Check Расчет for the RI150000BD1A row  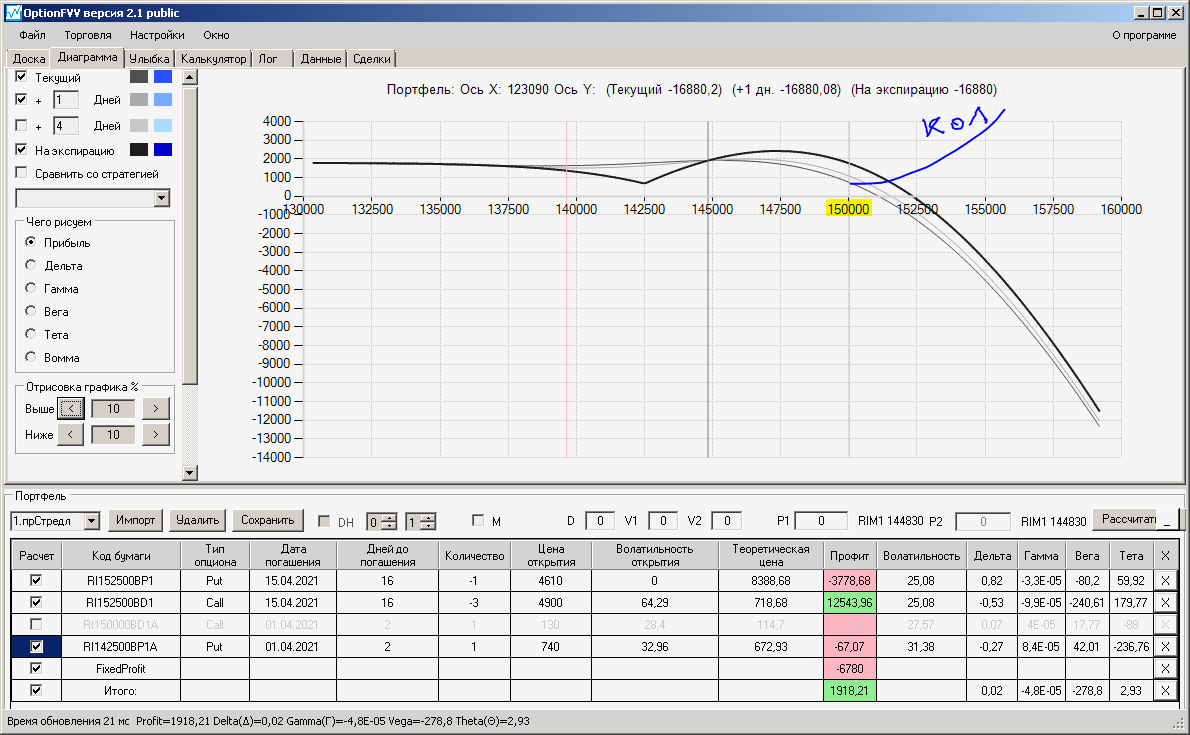36,624
